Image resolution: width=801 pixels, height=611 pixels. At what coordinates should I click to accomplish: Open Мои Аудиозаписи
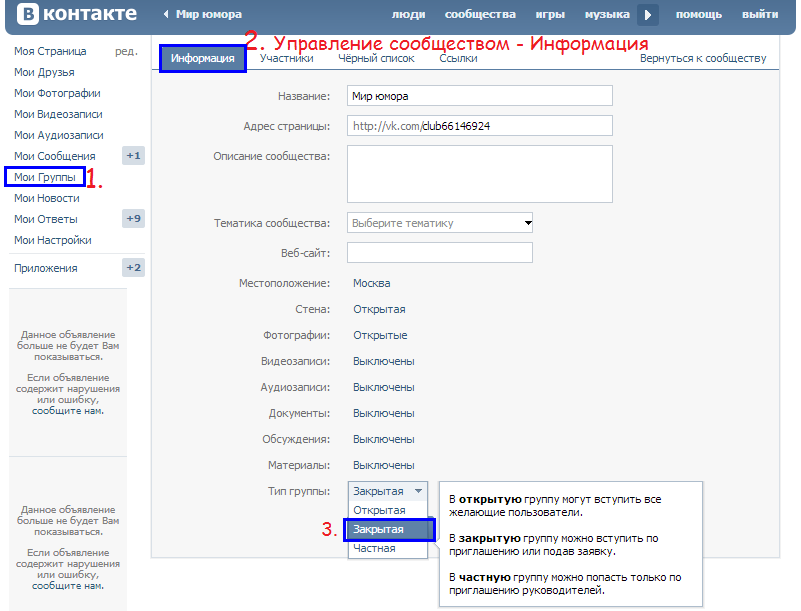(59, 135)
